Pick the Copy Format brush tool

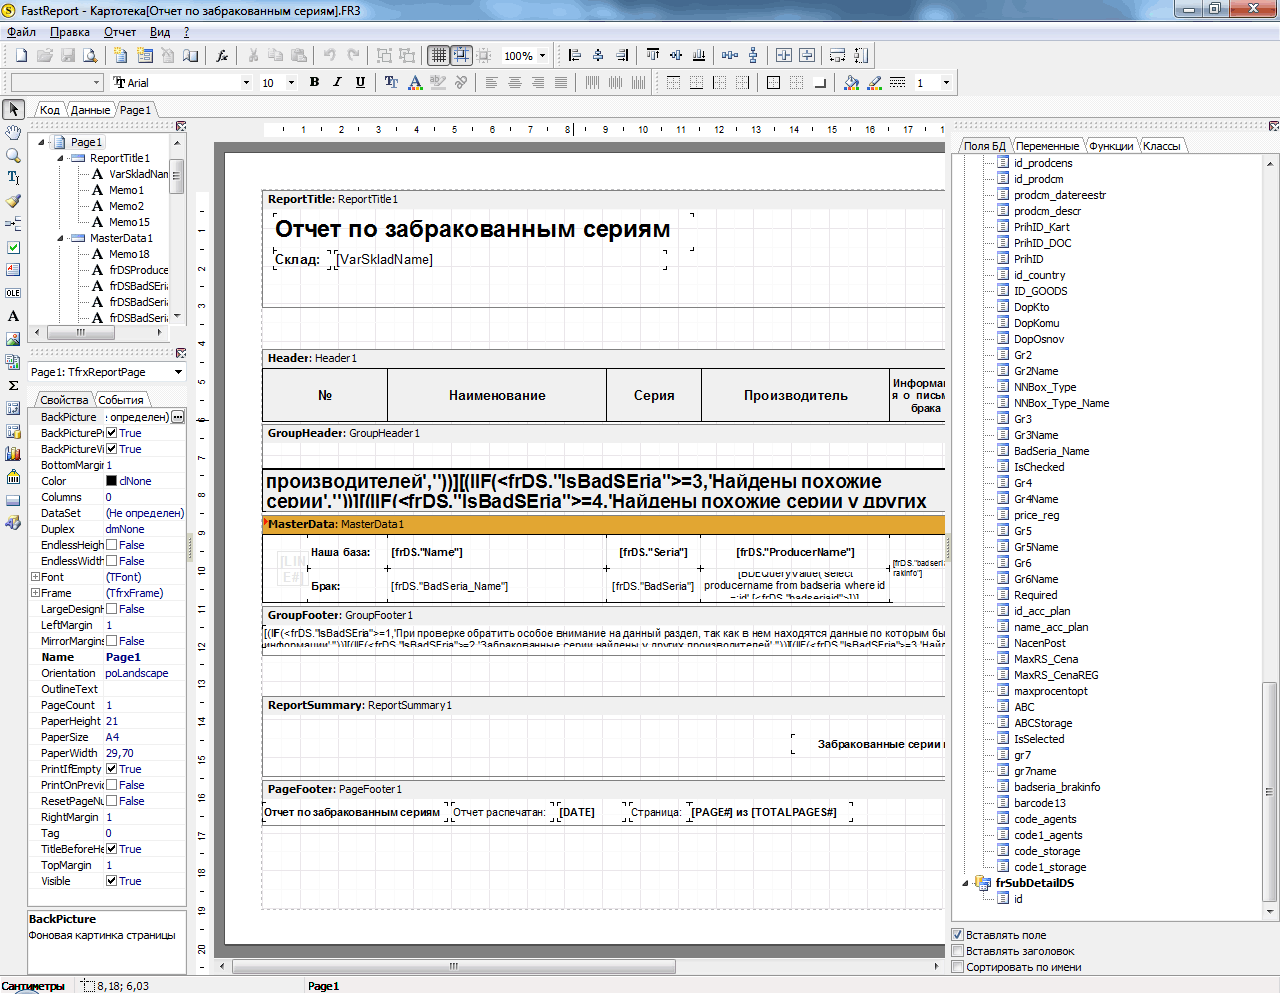[x=13, y=201]
